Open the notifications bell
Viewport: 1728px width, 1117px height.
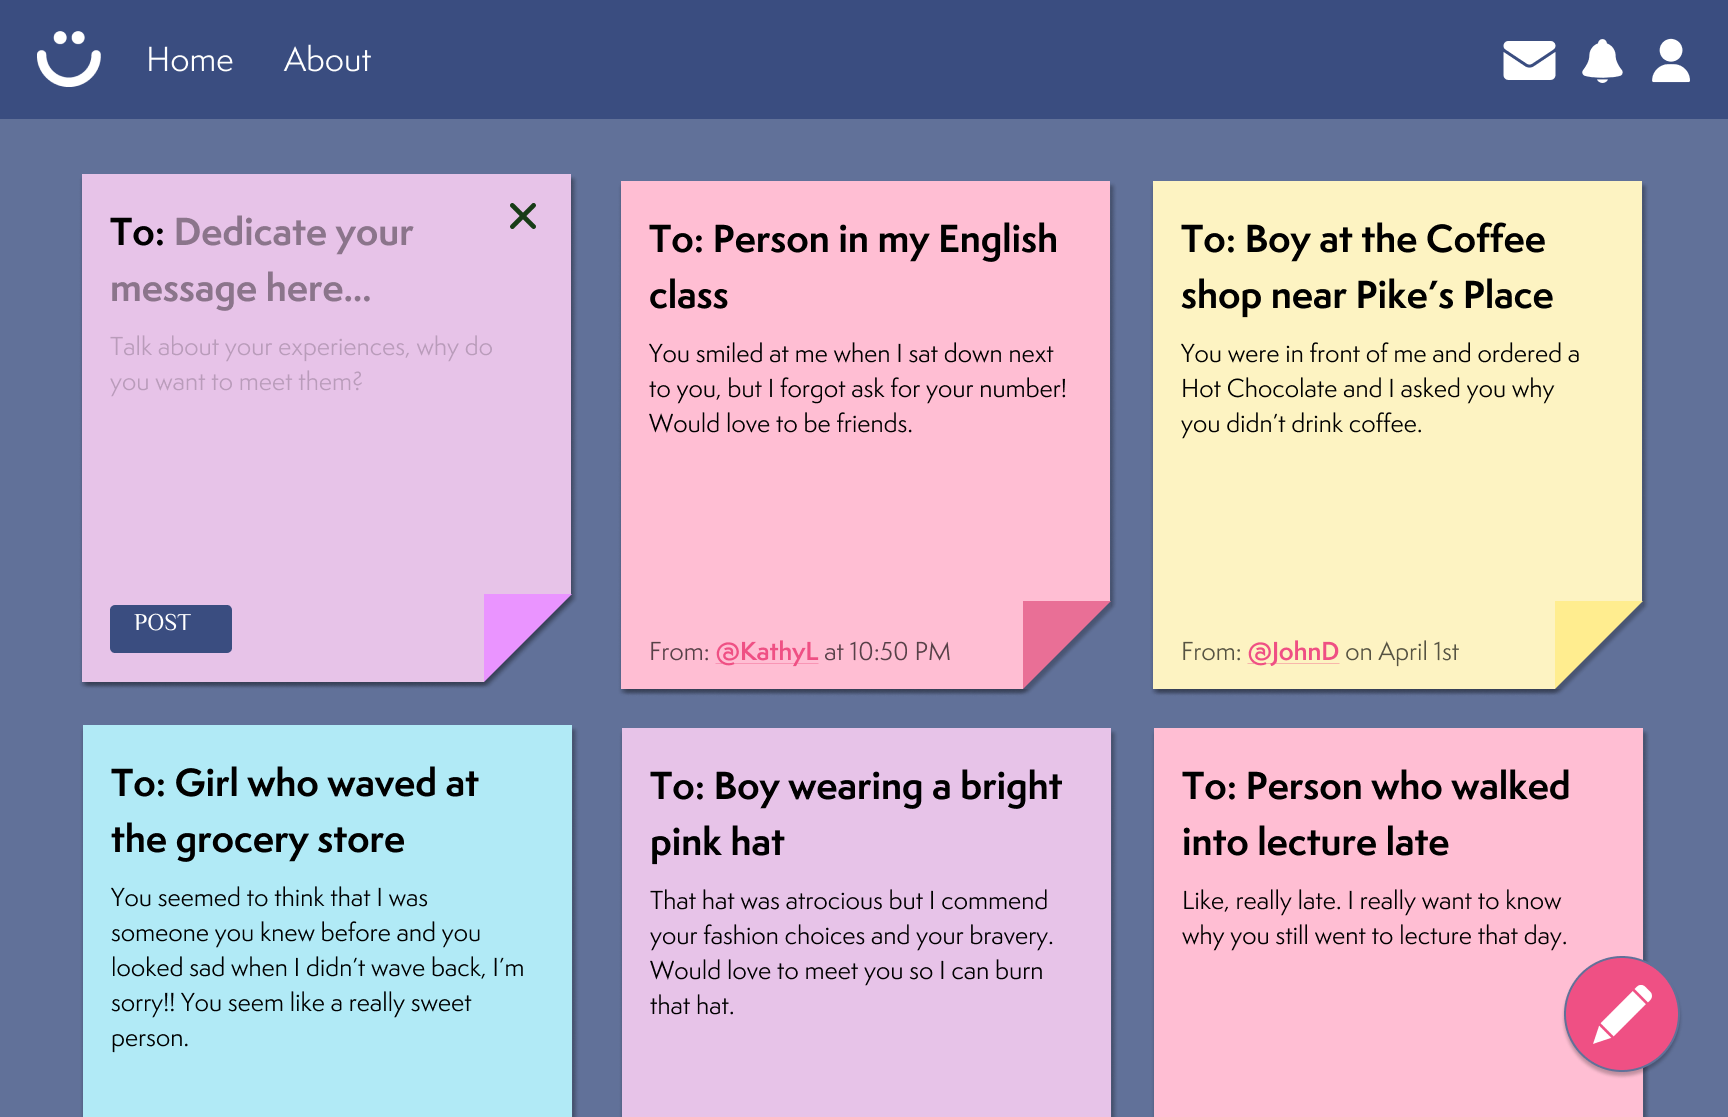point(1602,61)
